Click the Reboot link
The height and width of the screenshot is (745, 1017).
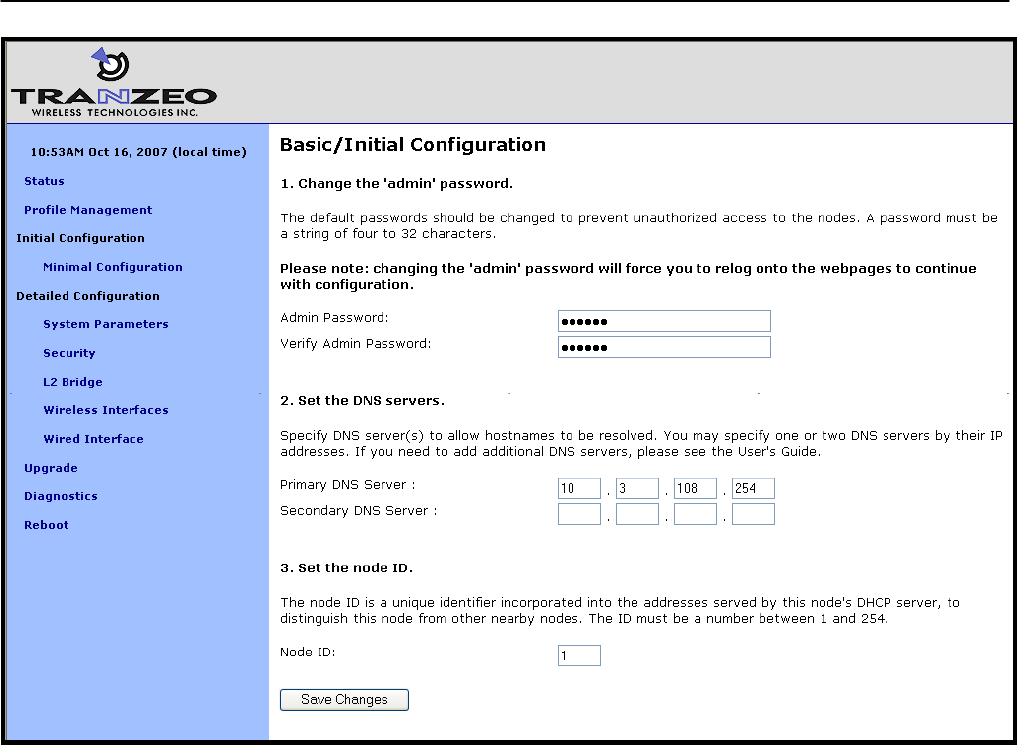click(46, 525)
